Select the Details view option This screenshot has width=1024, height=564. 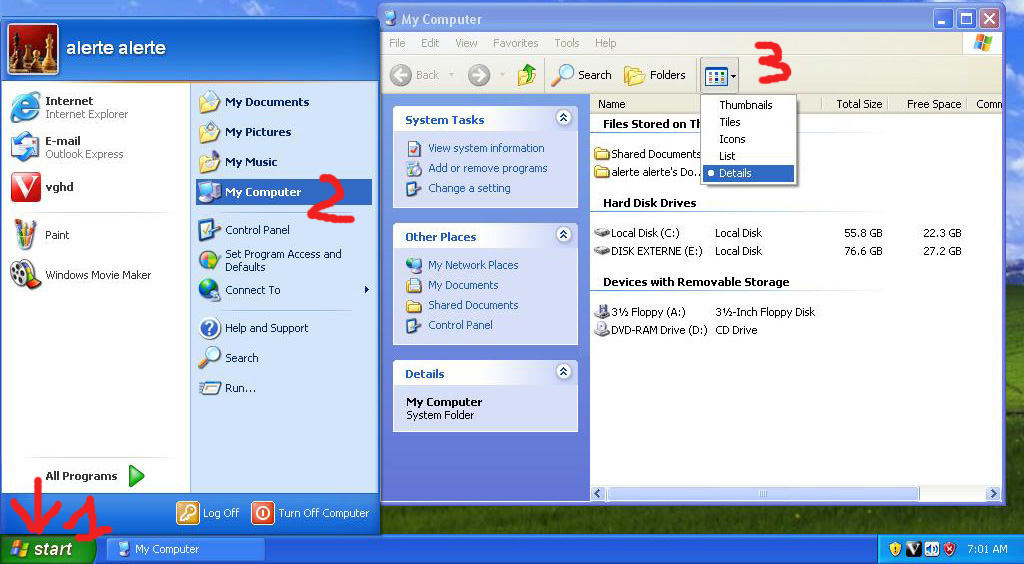tap(735, 173)
